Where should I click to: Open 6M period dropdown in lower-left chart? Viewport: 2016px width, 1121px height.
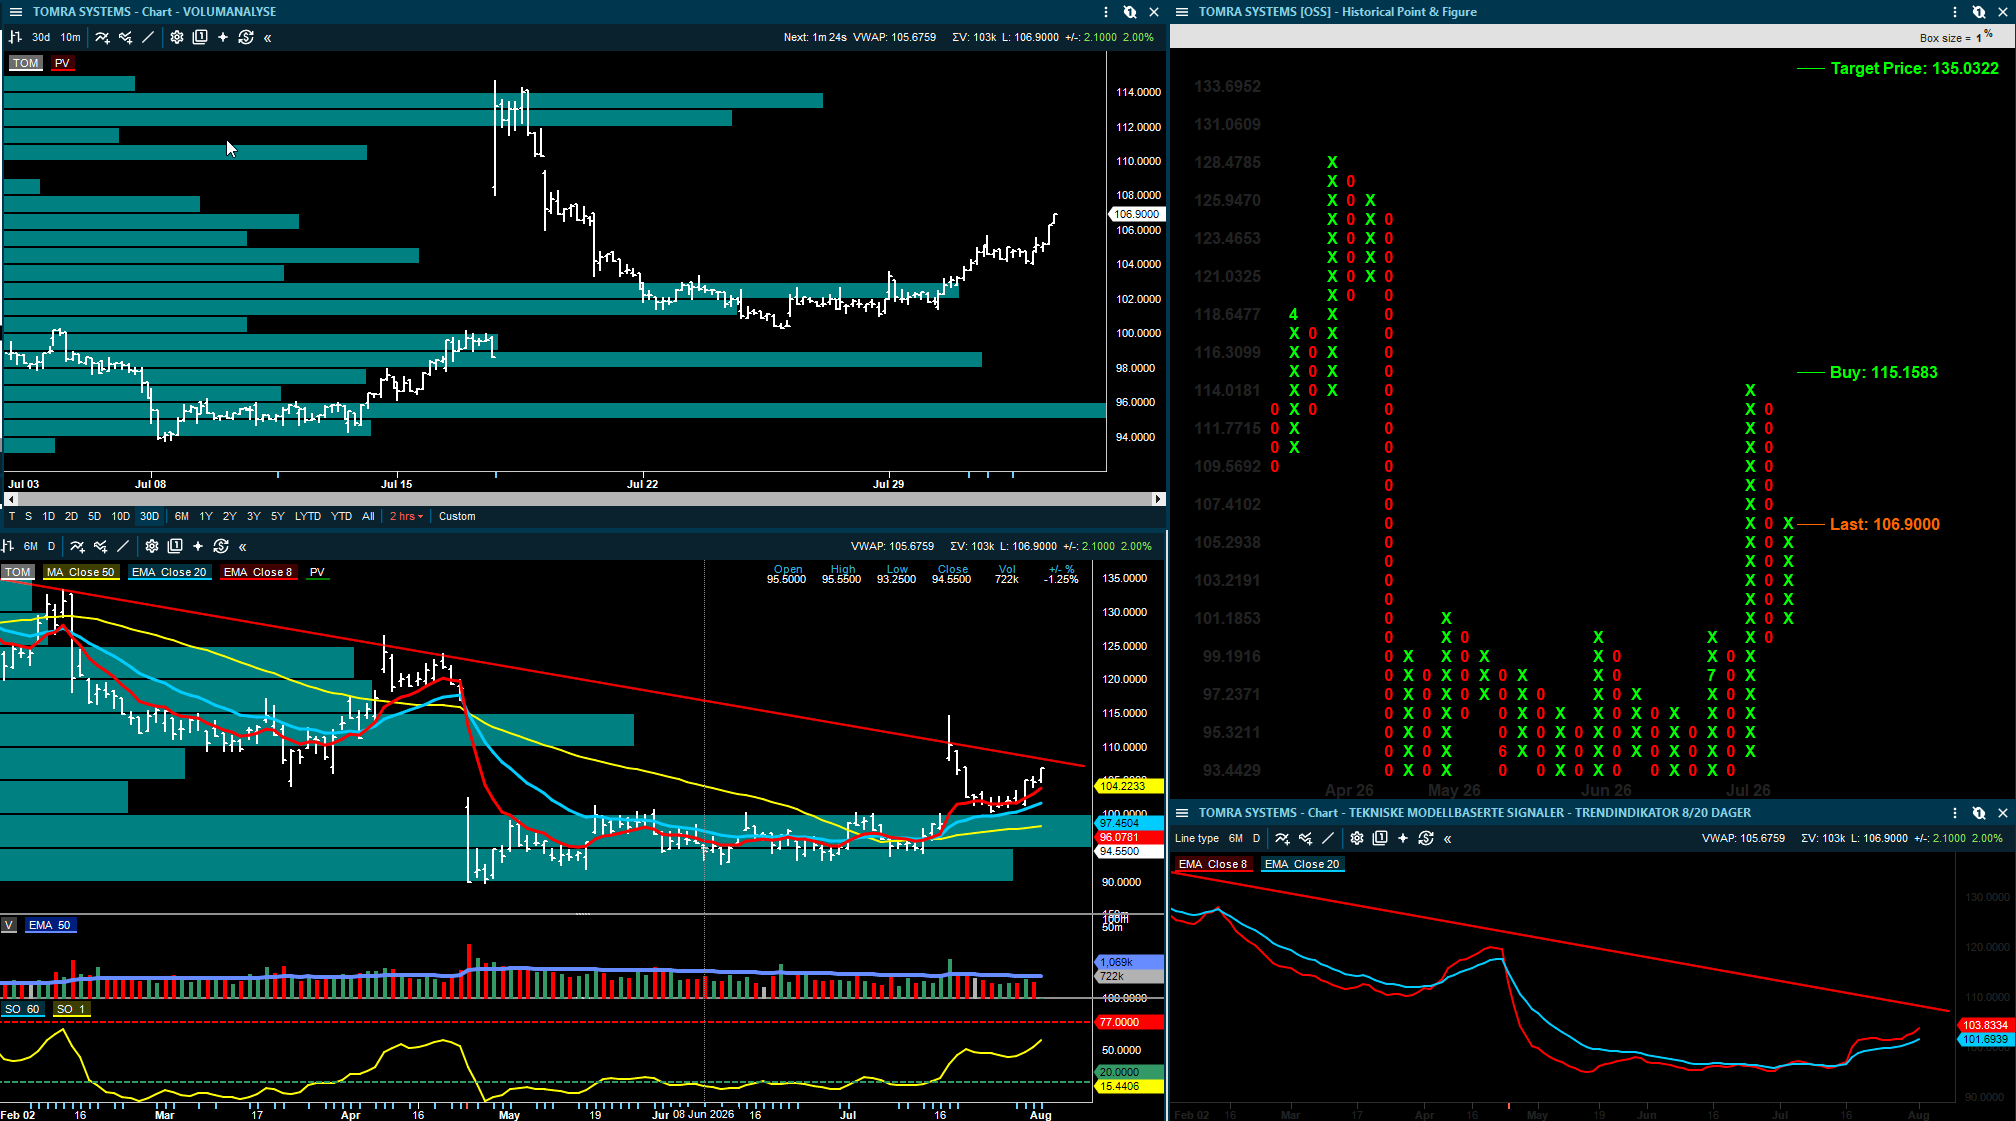point(31,546)
